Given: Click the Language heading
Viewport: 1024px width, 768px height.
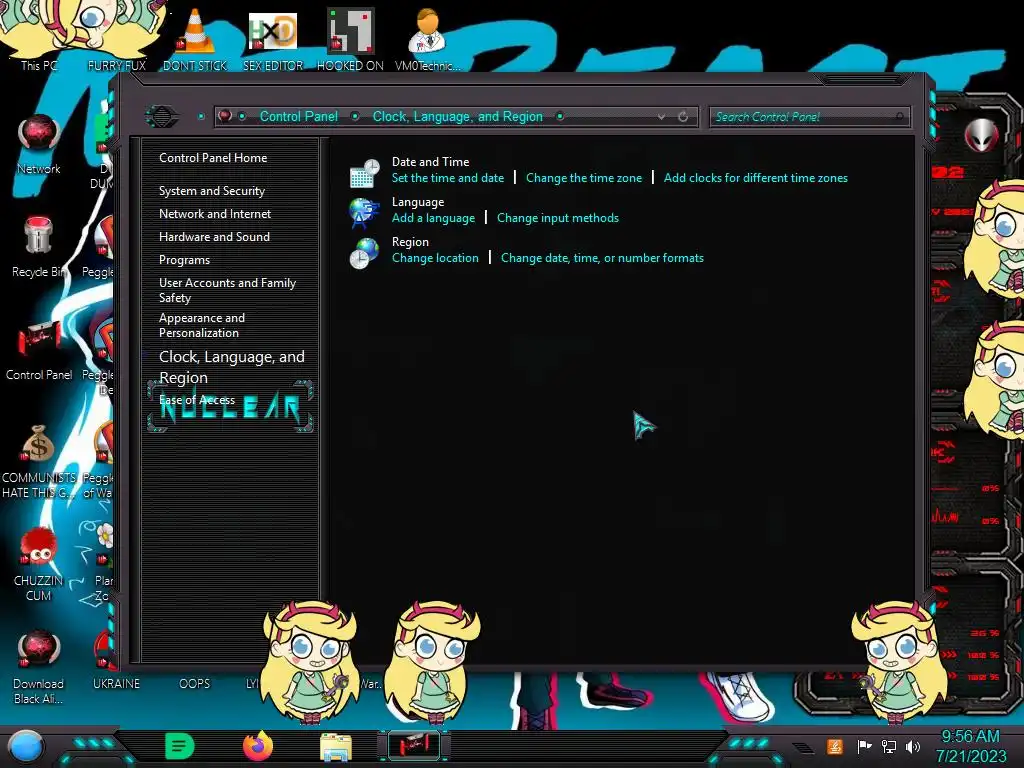Looking at the screenshot, I should pyautogui.click(x=418, y=202).
